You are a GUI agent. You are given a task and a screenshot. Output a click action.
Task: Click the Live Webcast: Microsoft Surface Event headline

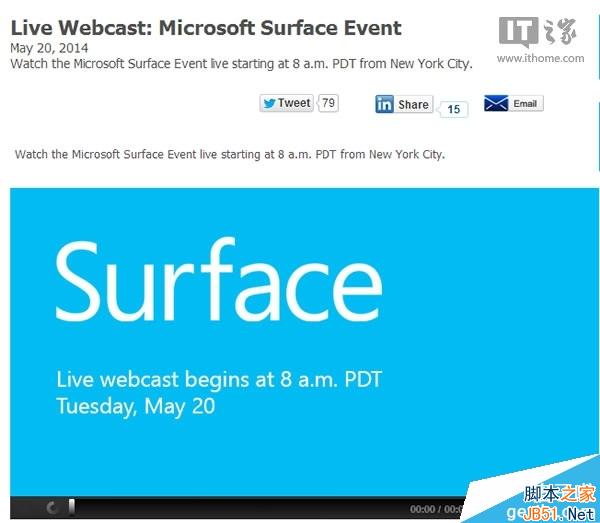(x=206, y=28)
